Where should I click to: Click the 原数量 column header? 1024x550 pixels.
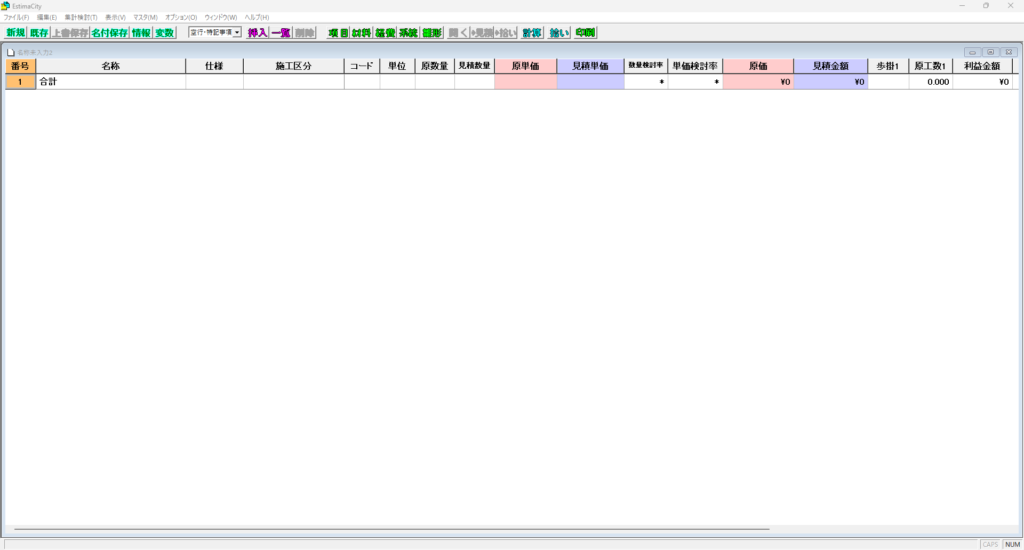click(435, 66)
